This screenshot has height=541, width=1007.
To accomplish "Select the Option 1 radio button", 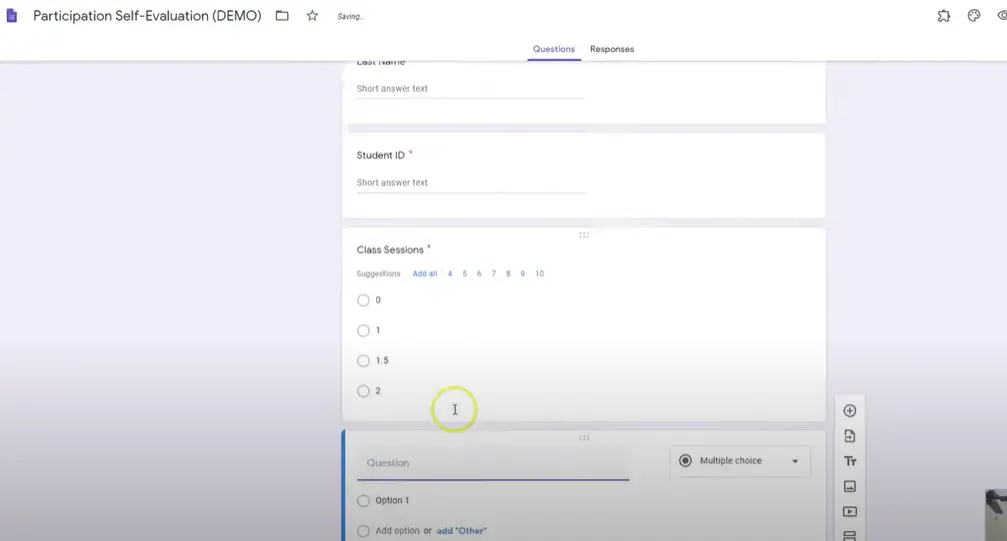I will (x=363, y=501).
